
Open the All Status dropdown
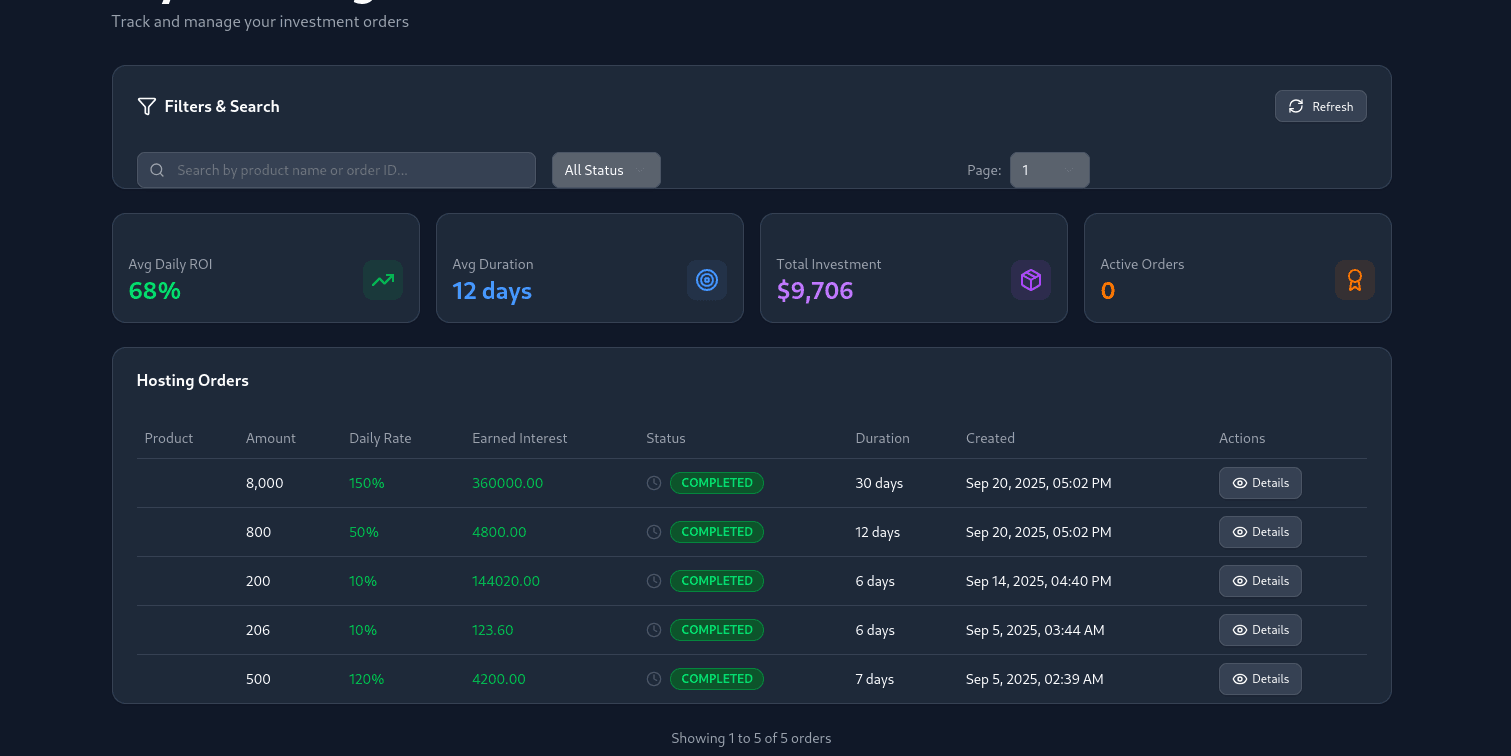coord(605,170)
